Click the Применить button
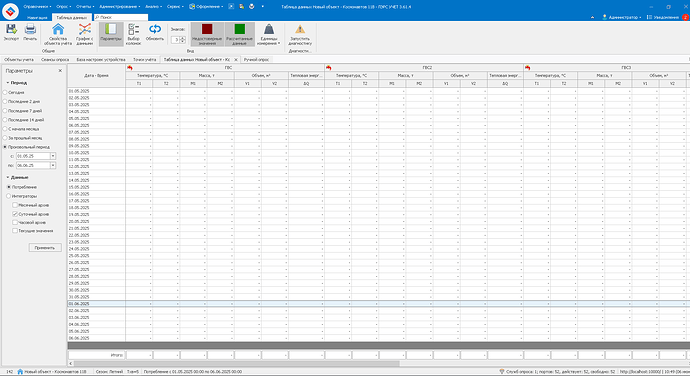This screenshot has width=690, height=376. click(45, 248)
